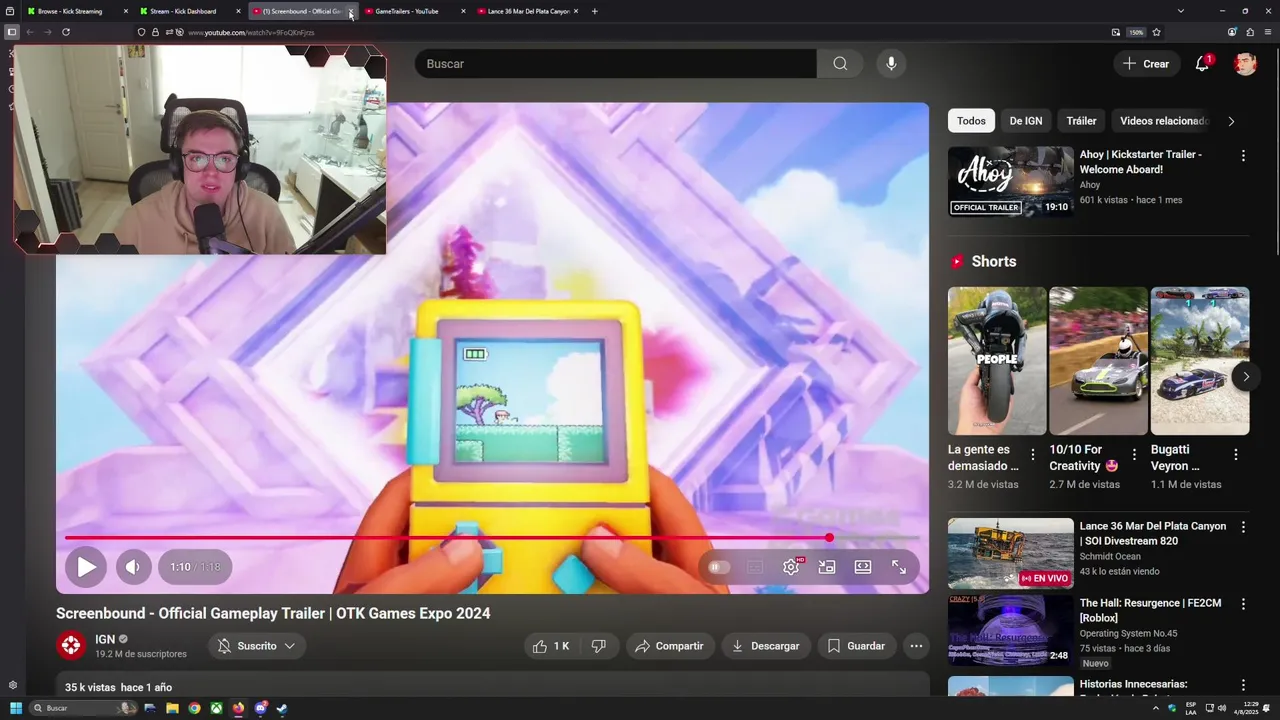Bookmark this page with the star

1157,32
